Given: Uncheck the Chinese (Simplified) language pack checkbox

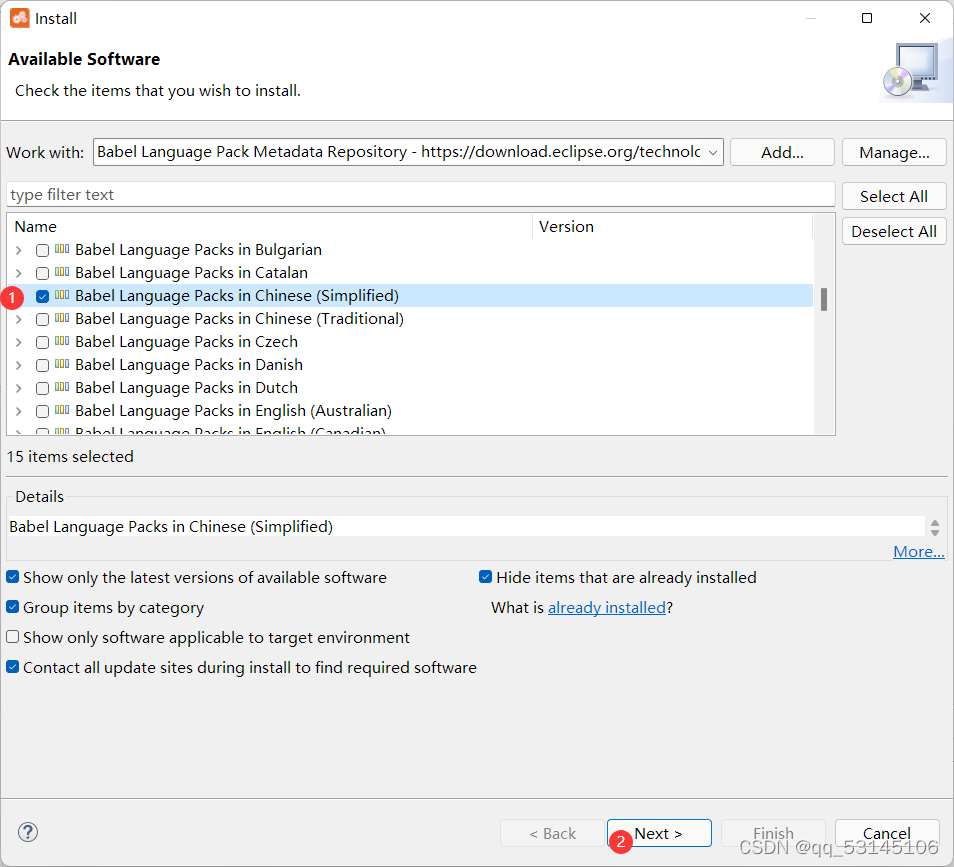Looking at the screenshot, I should tap(43, 296).
